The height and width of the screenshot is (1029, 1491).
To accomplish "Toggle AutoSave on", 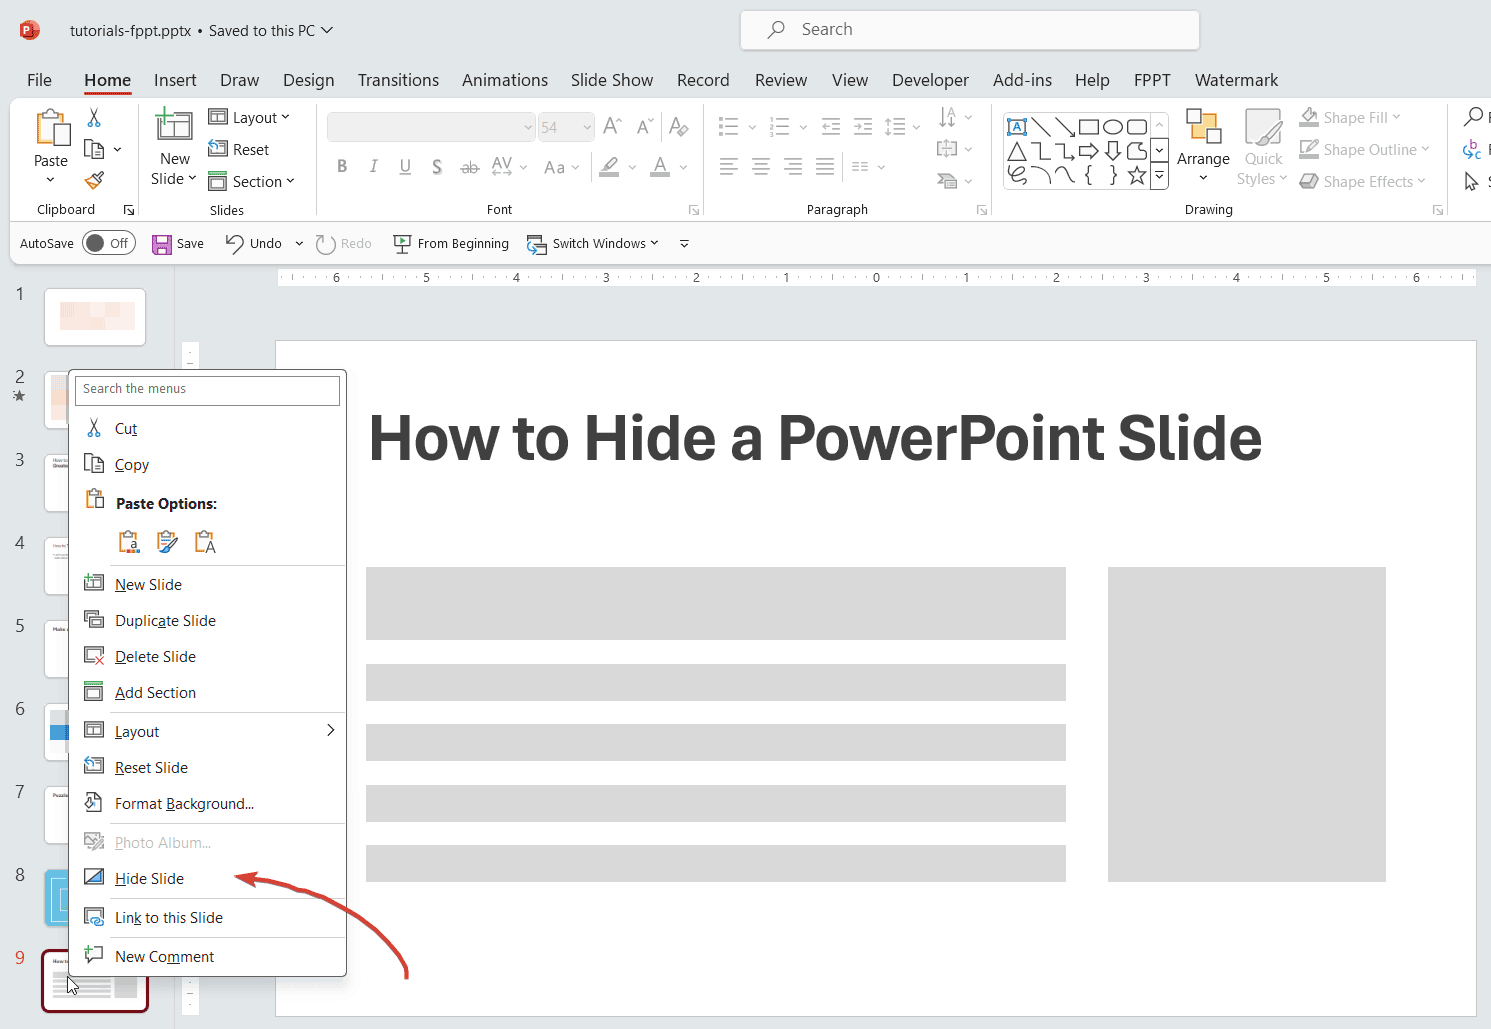I will tap(108, 242).
